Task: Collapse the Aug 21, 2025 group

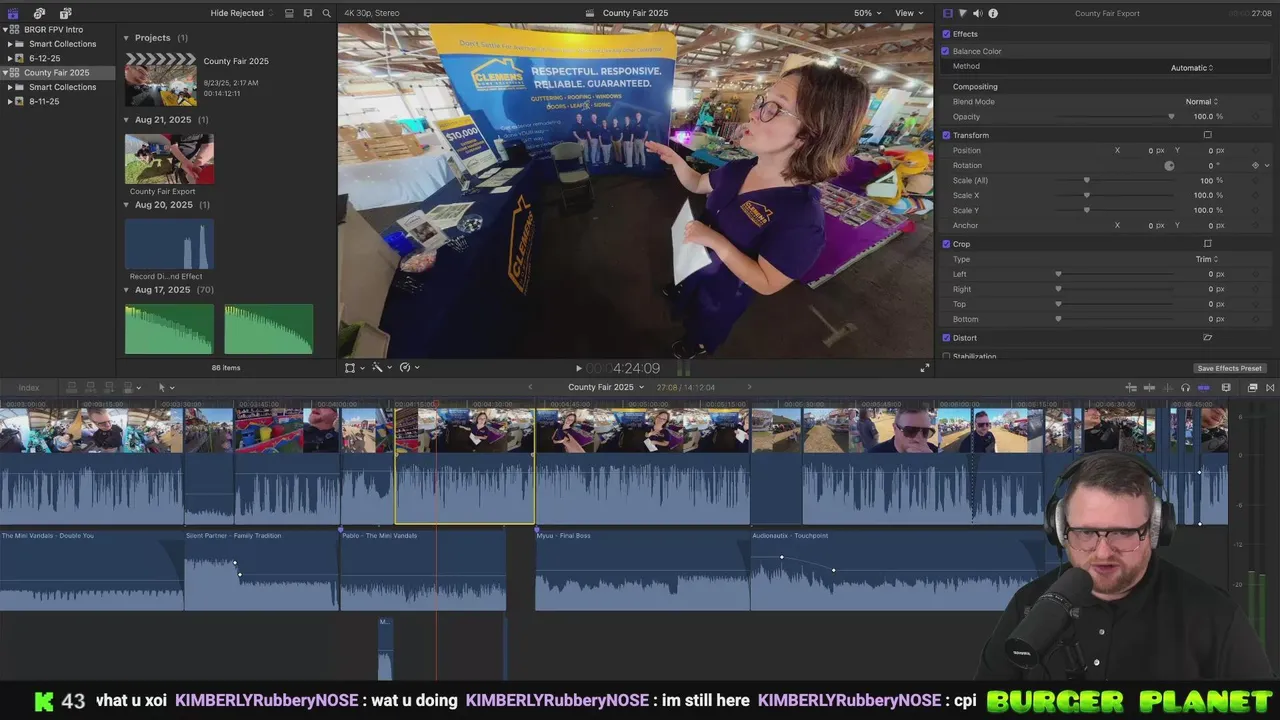Action: point(127,120)
